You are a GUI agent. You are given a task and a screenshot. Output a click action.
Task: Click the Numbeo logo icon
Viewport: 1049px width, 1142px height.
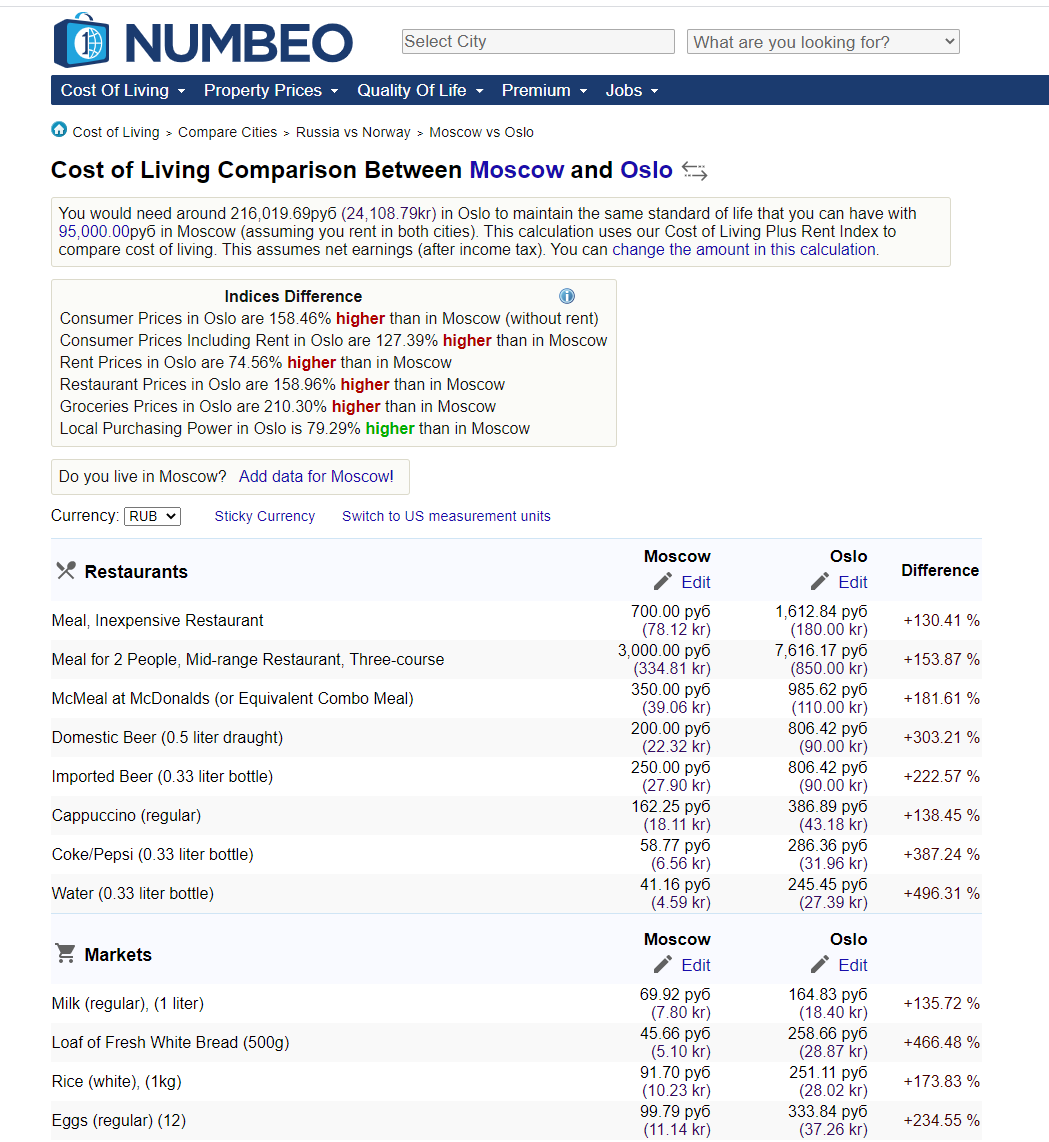[81, 42]
